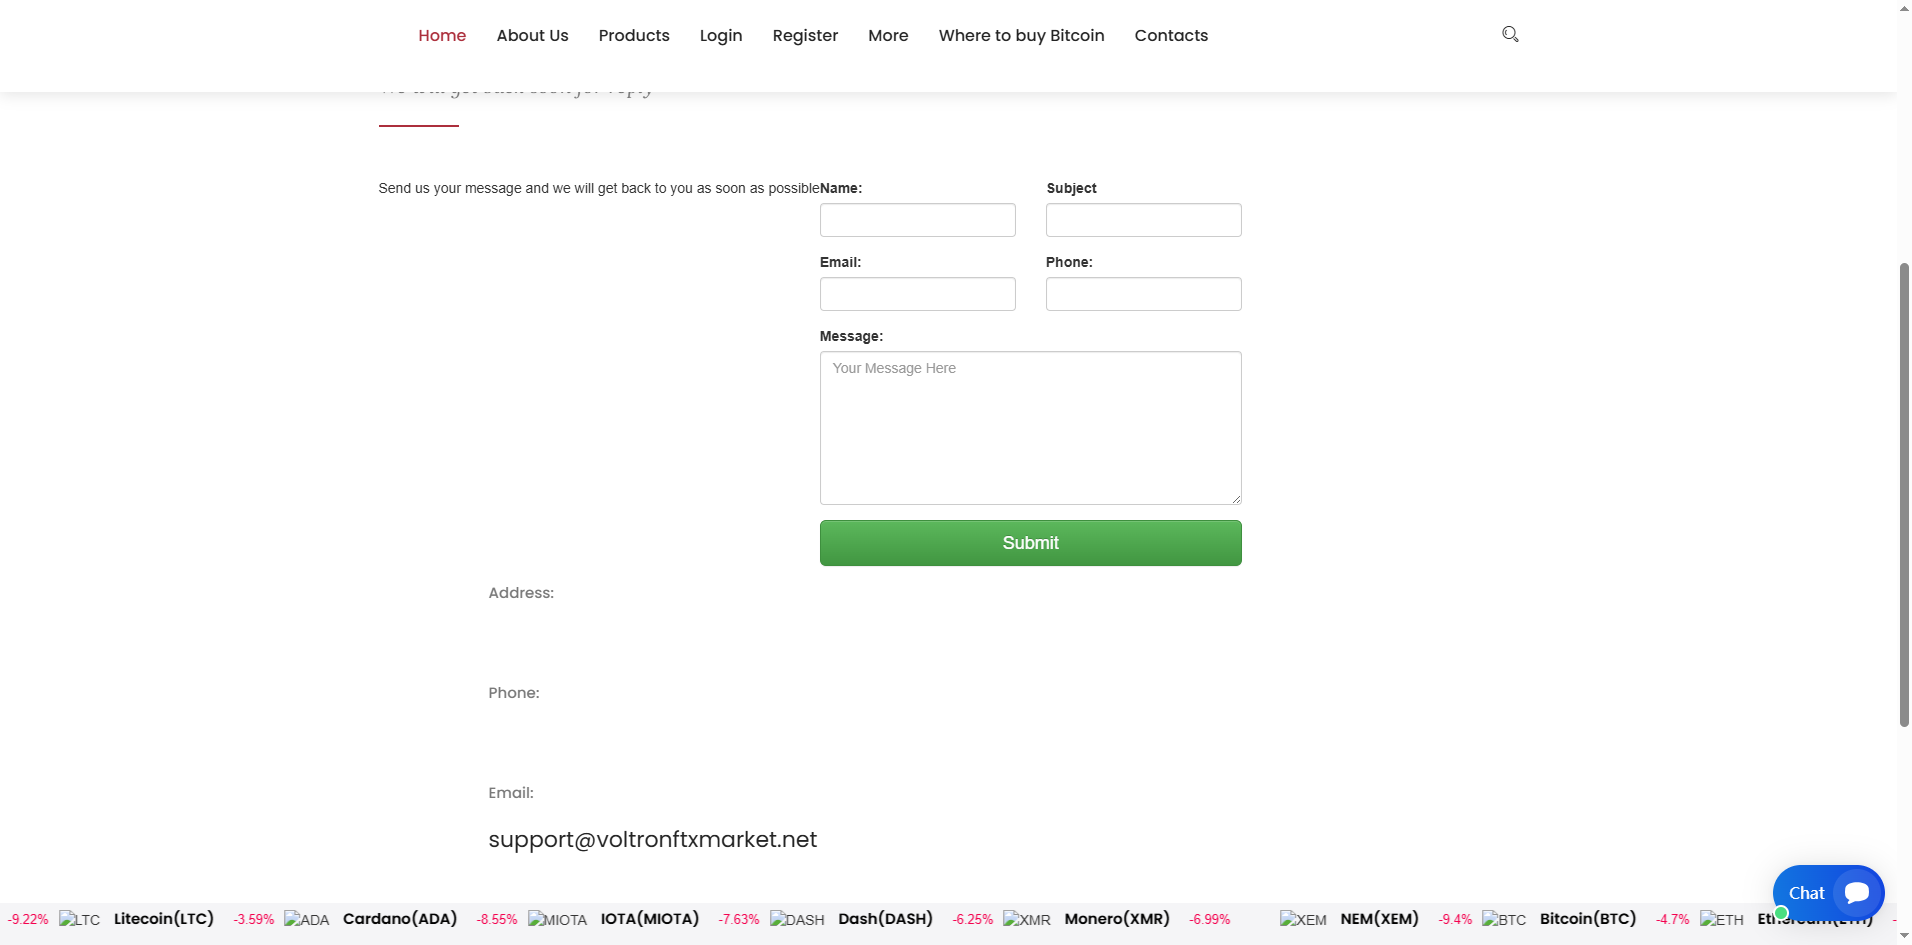Screen dimensions: 1912x945
Task: Click the MIOTA coin icon in ticker
Action: click(558, 920)
